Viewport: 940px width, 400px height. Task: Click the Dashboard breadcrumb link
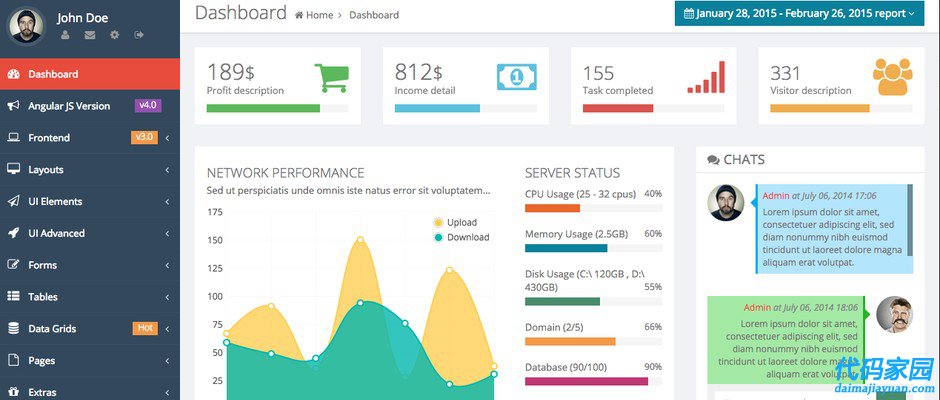point(374,16)
